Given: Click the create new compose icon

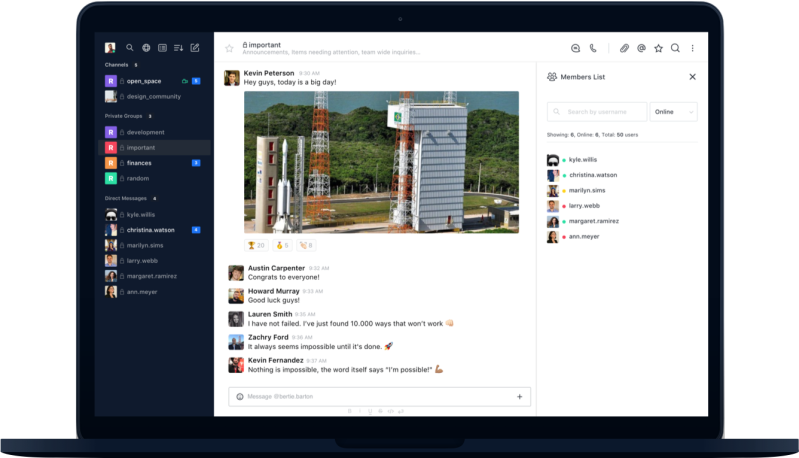Looking at the screenshot, I should pyautogui.click(x=195, y=48).
